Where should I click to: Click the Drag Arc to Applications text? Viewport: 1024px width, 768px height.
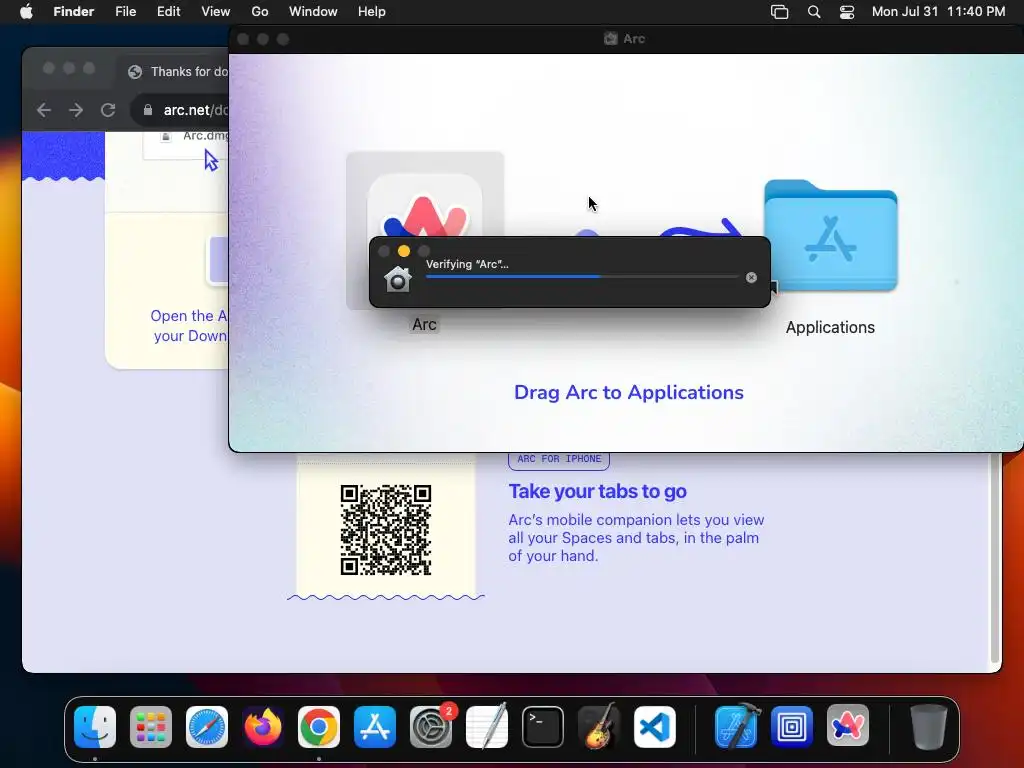629,392
